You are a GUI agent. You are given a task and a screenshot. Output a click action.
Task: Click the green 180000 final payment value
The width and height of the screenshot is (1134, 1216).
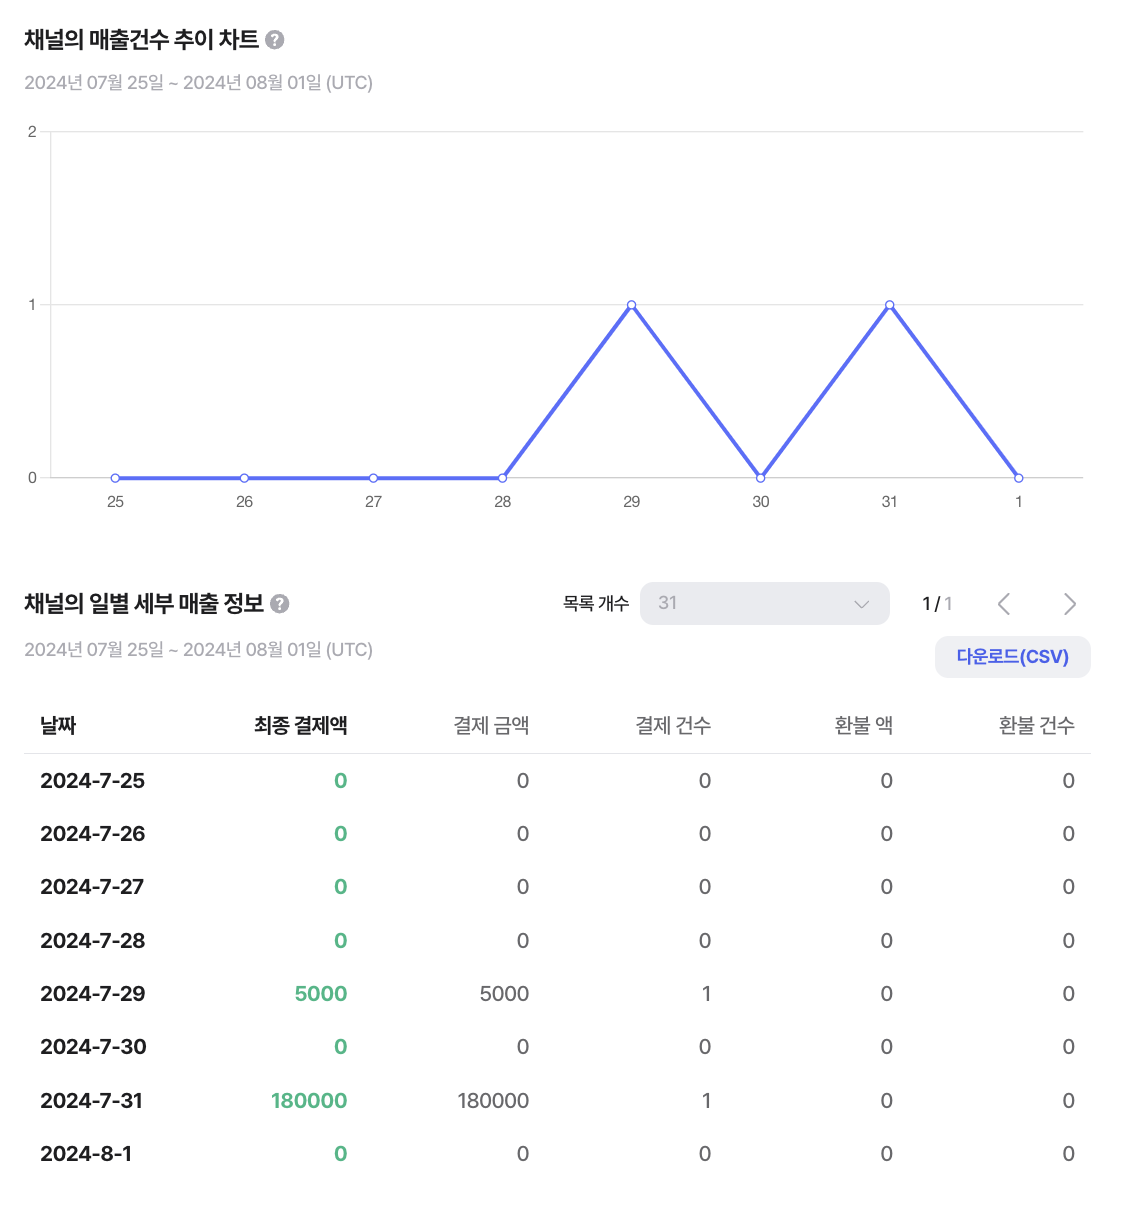coord(309,1101)
